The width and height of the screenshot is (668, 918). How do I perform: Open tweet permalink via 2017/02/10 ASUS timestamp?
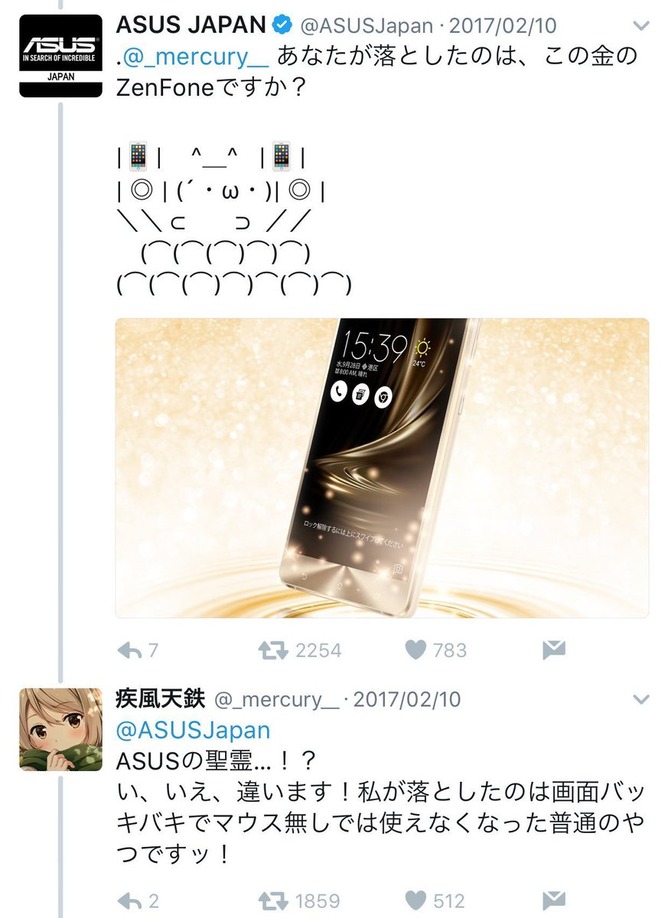click(503, 26)
